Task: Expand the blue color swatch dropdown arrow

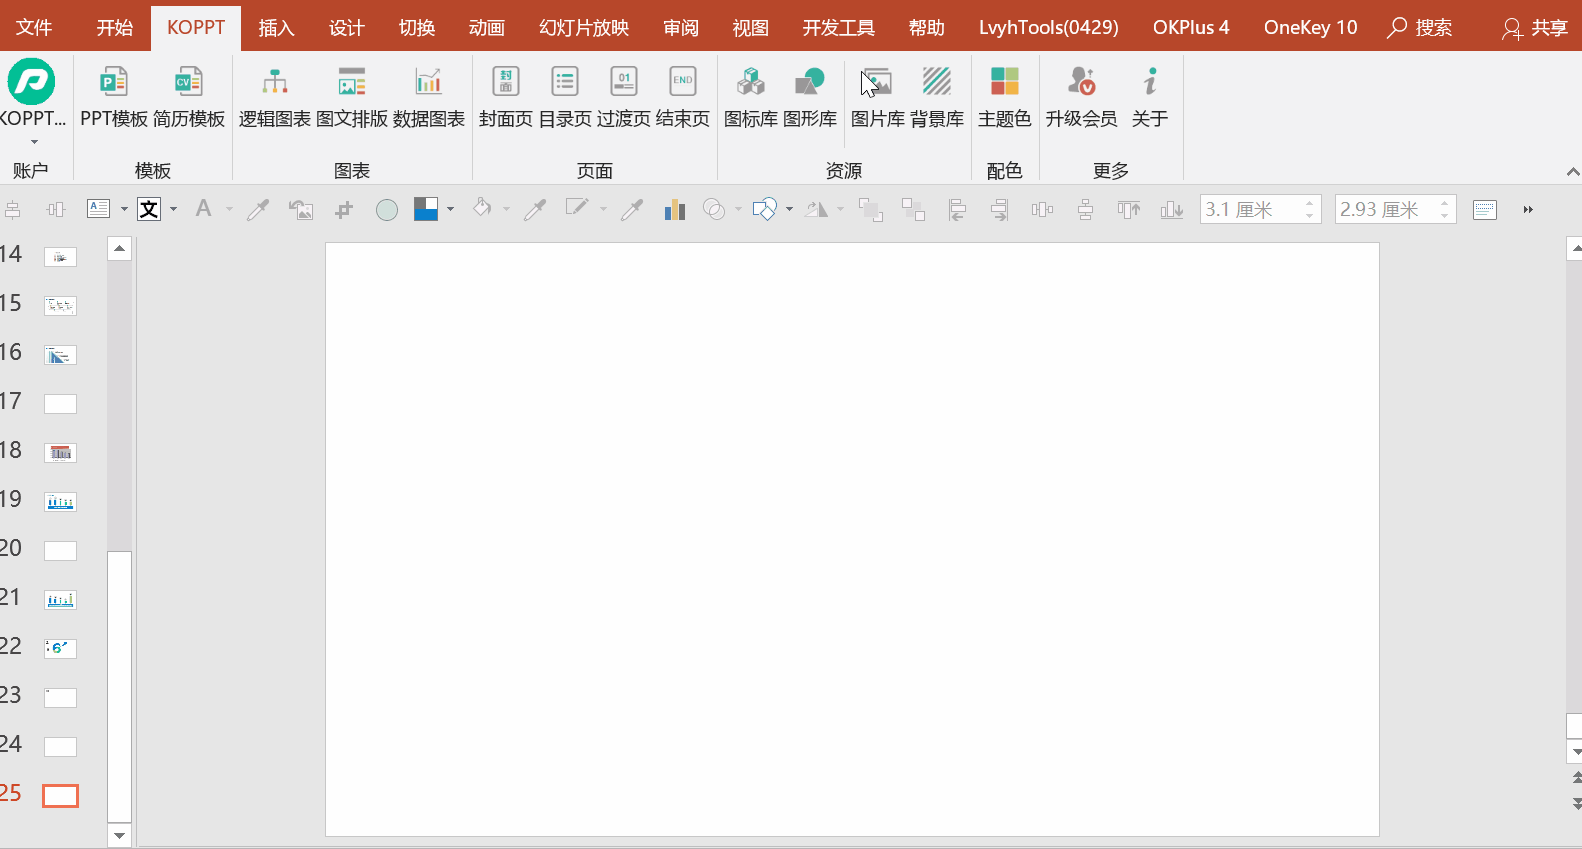Action: (451, 209)
